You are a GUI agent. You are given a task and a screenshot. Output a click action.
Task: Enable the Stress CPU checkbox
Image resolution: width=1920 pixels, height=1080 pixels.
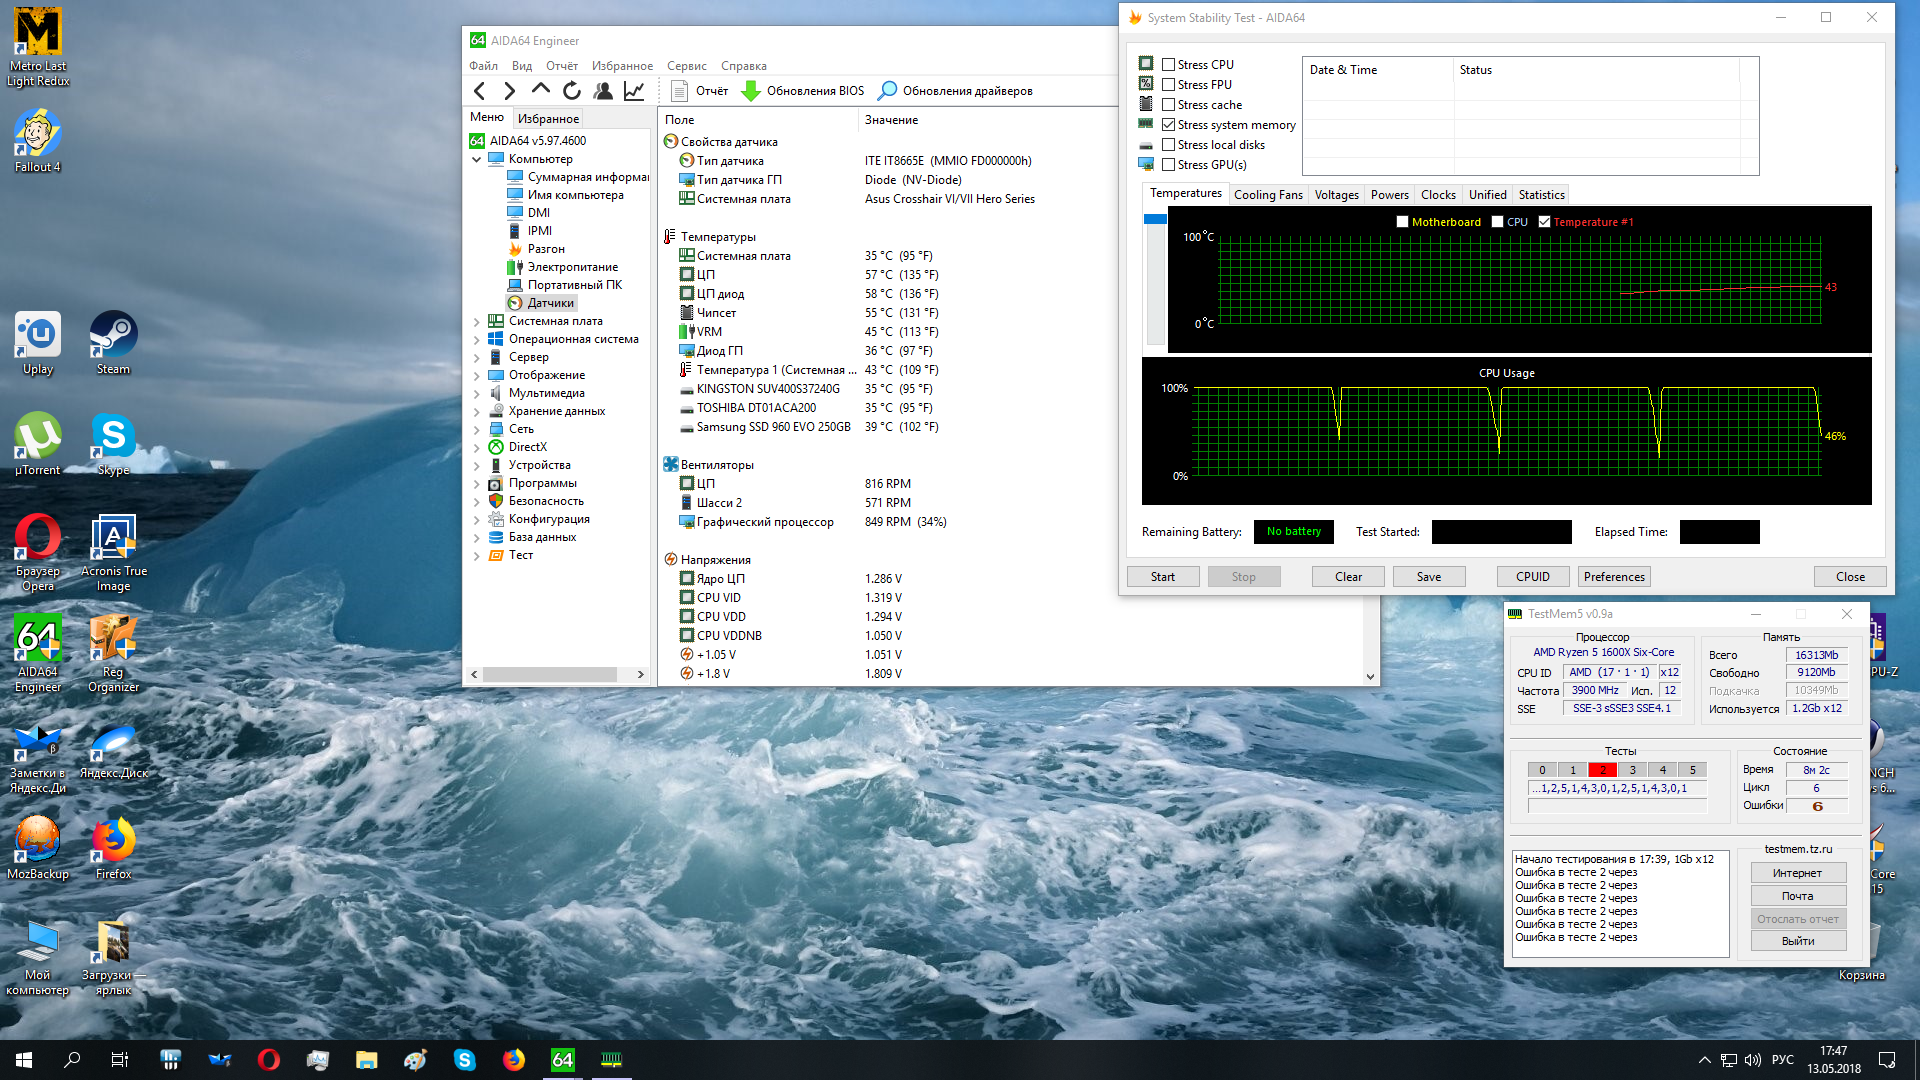(x=1168, y=65)
